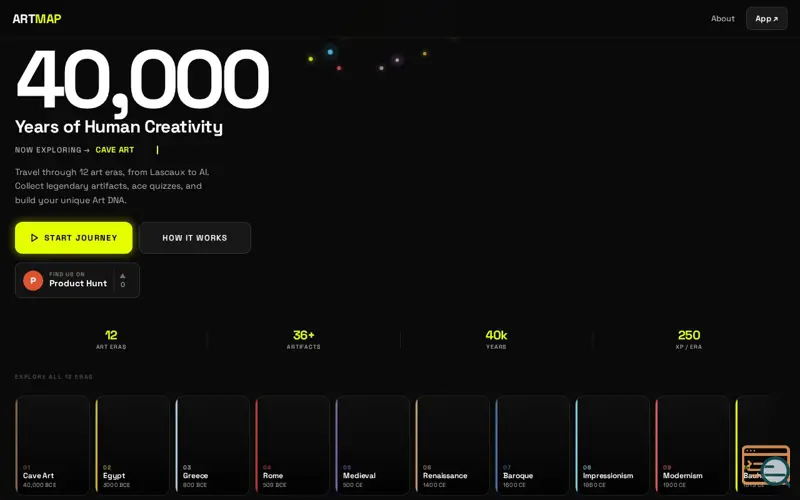Click the '36+ Artifacts' stat
This screenshot has width=800, height=500.
pos(304,339)
